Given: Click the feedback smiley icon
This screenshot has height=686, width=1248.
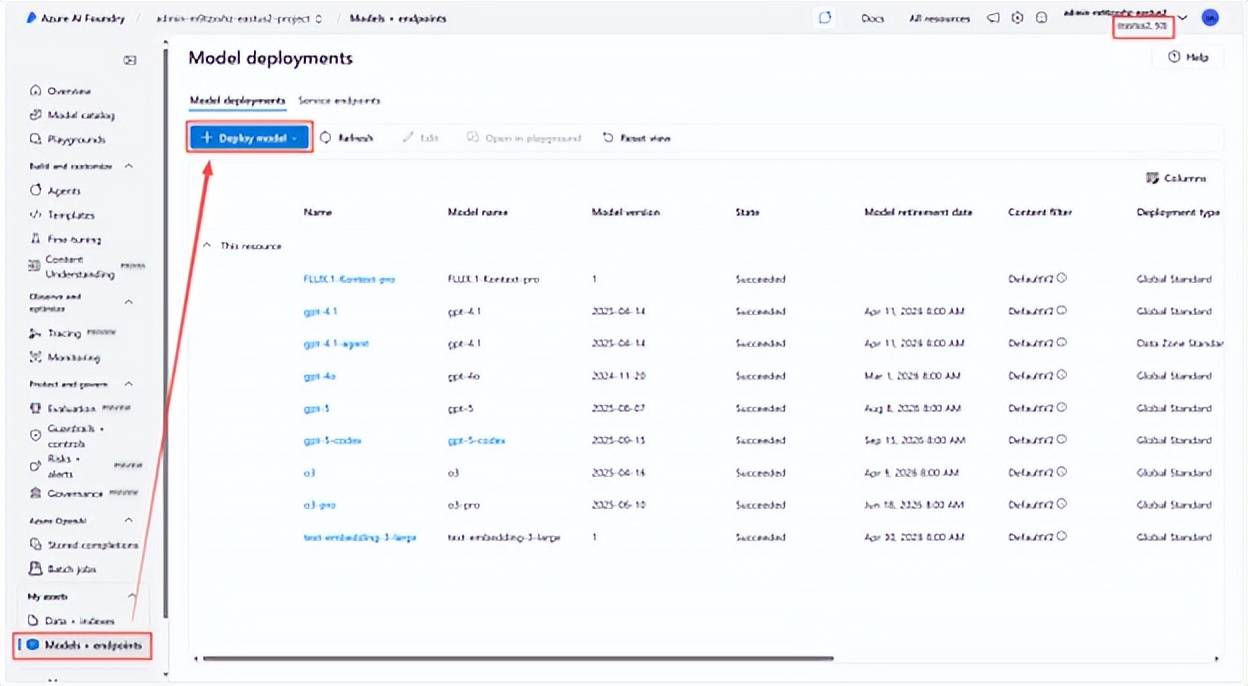Looking at the screenshot, I should pos(1041,18).
